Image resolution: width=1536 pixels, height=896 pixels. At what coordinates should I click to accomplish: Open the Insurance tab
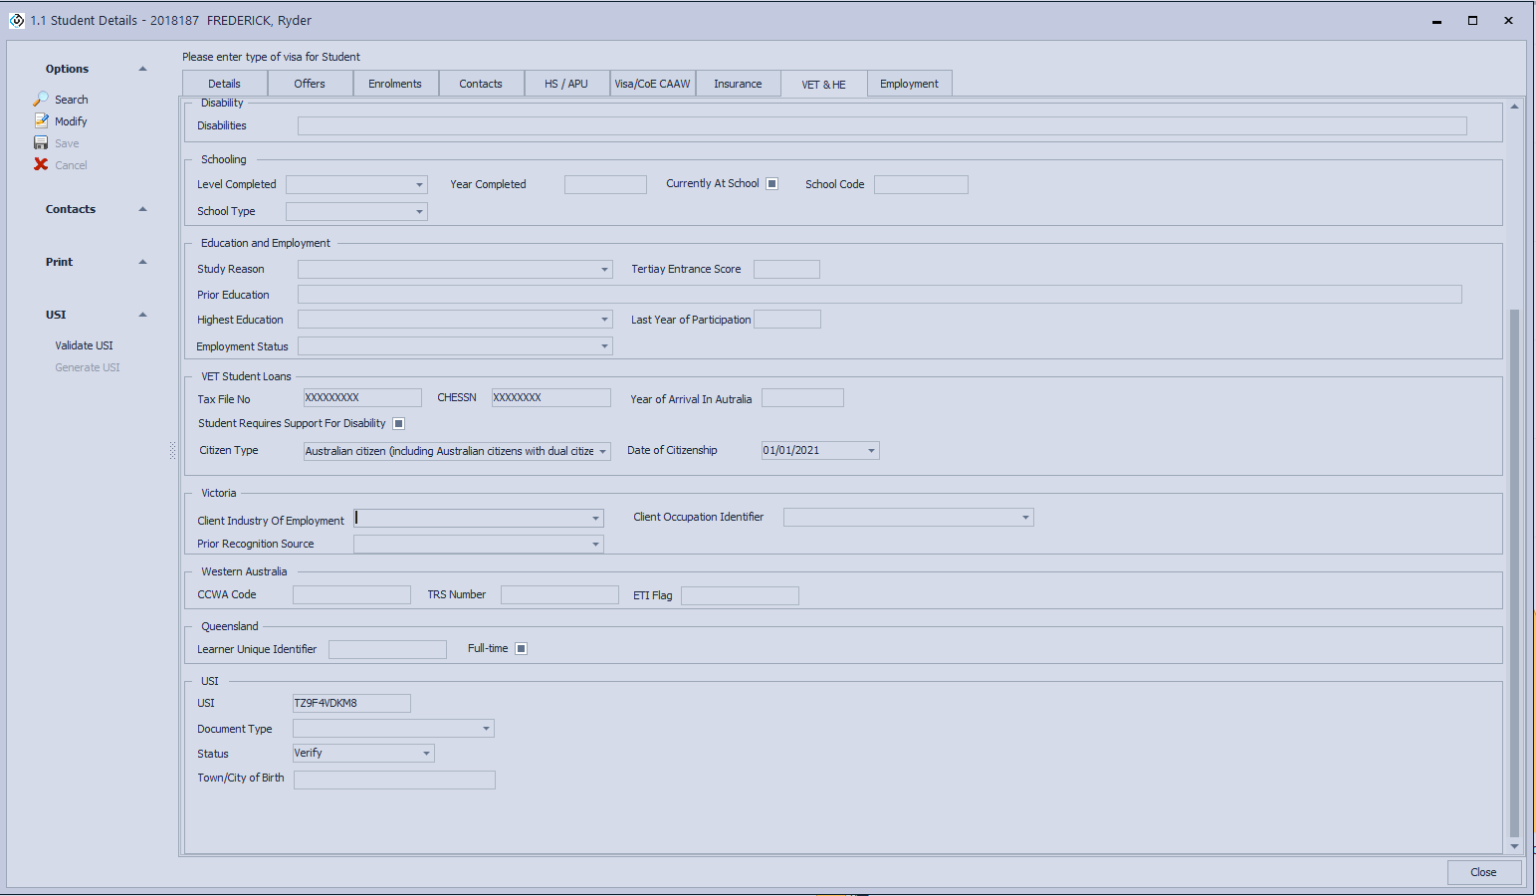point(738,83)
